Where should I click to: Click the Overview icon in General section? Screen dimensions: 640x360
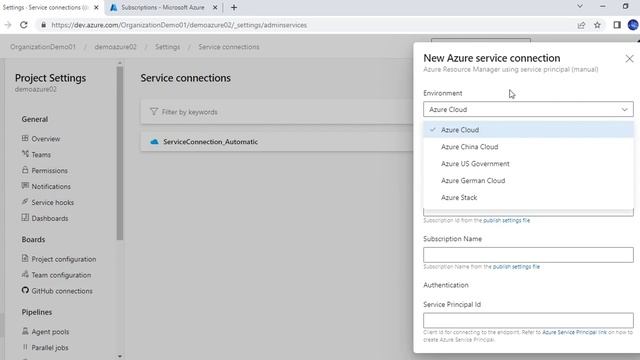click(x=25, y=138)
